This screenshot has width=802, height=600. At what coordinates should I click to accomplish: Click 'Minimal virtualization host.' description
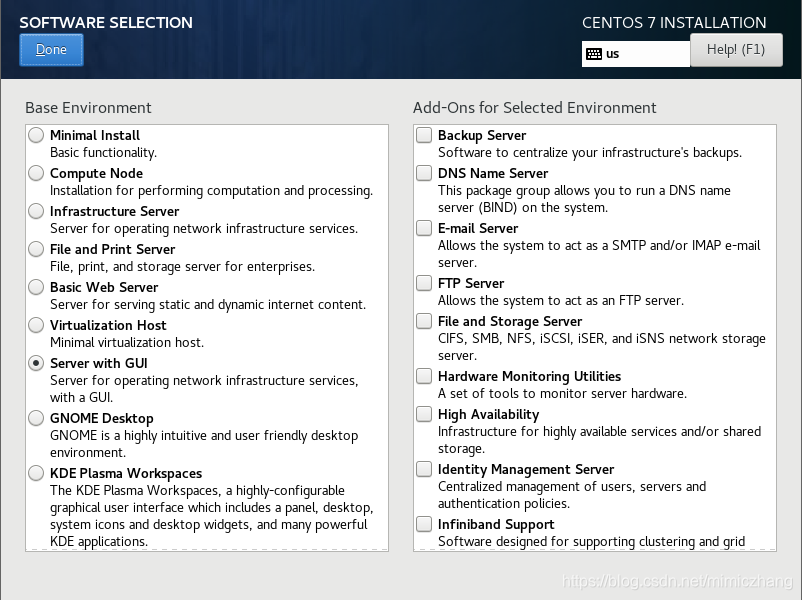click(127, 342)
